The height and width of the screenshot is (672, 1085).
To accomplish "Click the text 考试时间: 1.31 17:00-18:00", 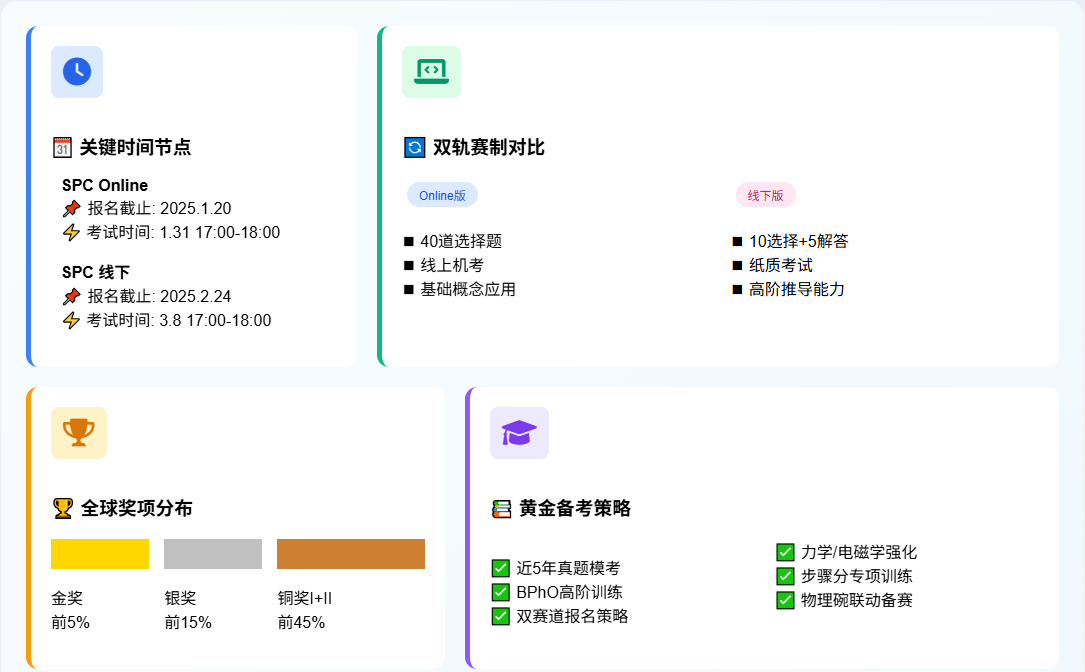I will click(183, 233).
